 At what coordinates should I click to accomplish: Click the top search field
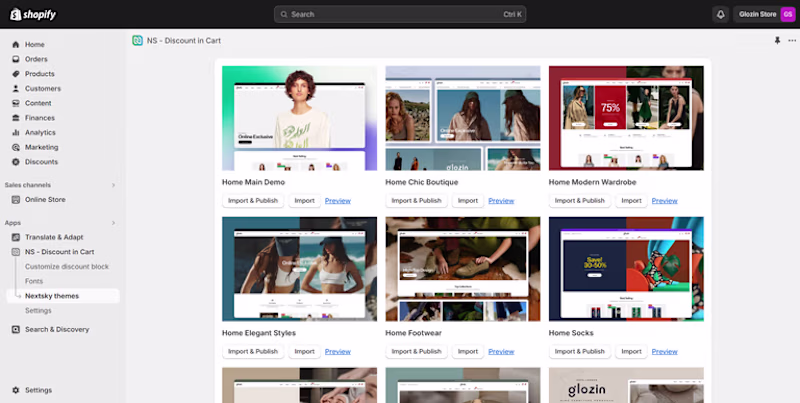[400, 14]
